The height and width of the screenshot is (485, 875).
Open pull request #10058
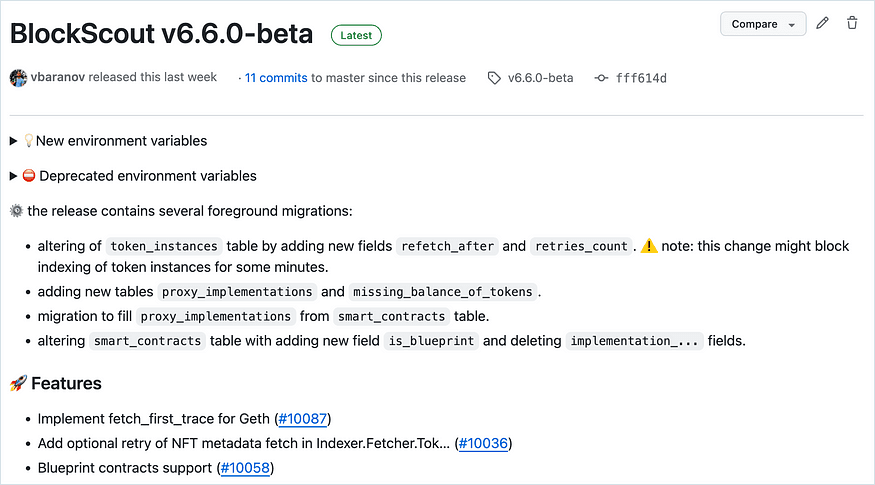click(x=245, y=468)
